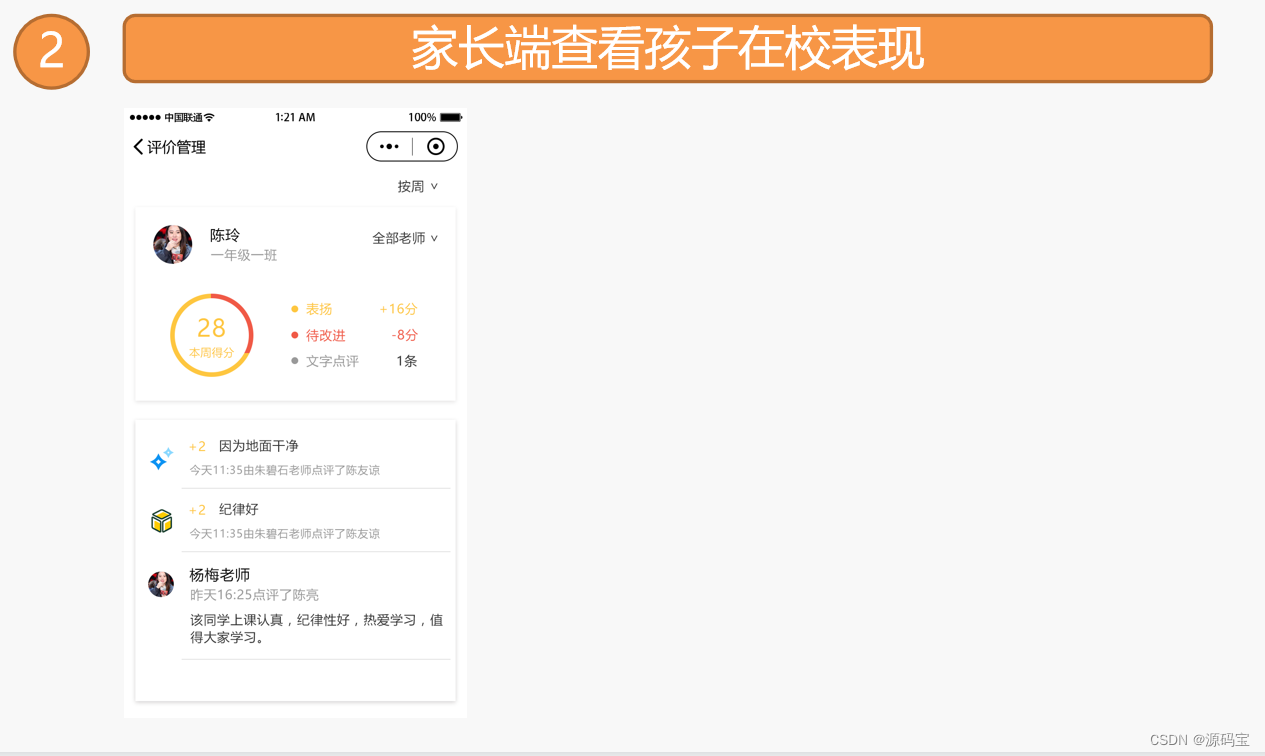
Task: Tap the class label 一年级一班
Action: click(244, 256)
